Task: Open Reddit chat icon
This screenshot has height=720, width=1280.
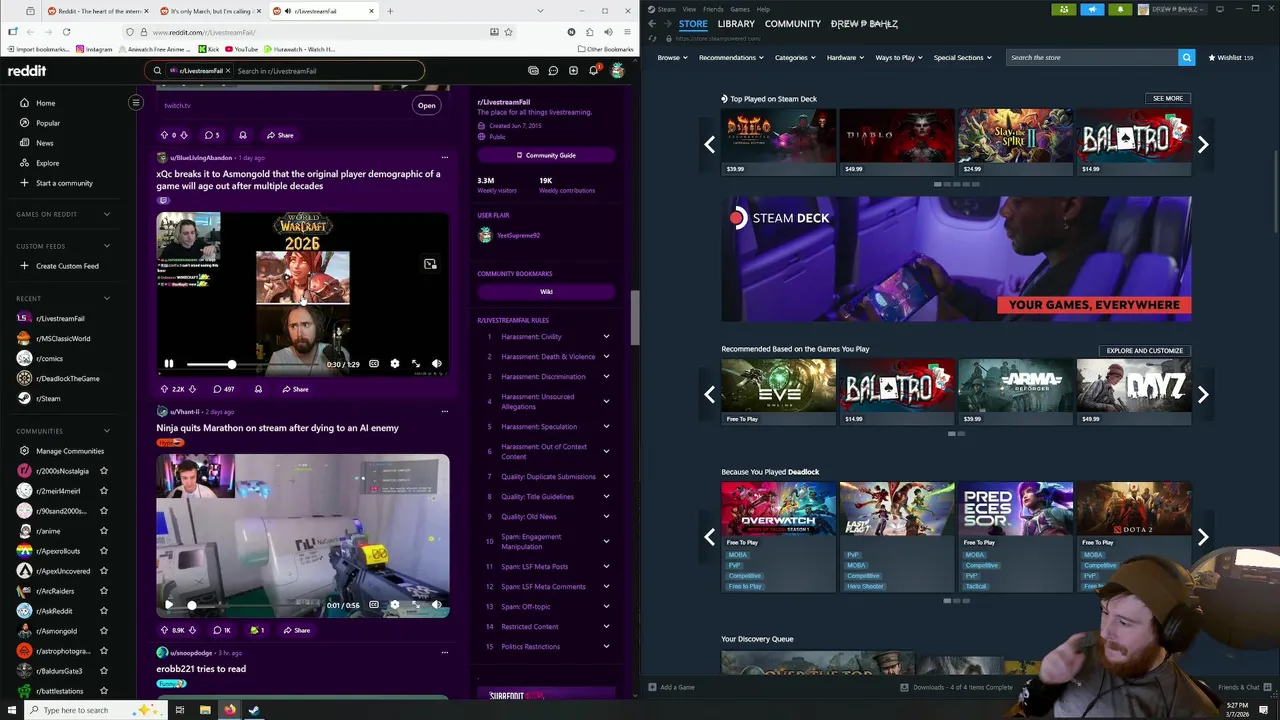Action: click(x=553, y=70)
